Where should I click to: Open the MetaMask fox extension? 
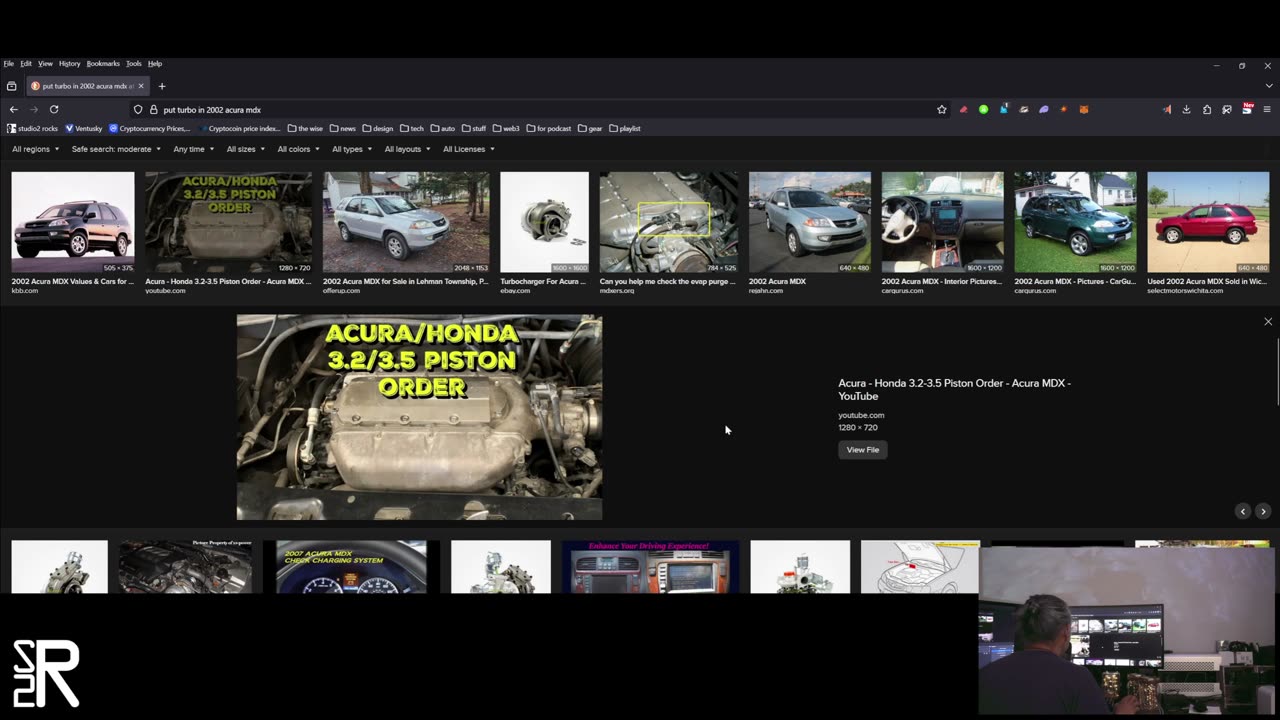(x=1083, y=109)
